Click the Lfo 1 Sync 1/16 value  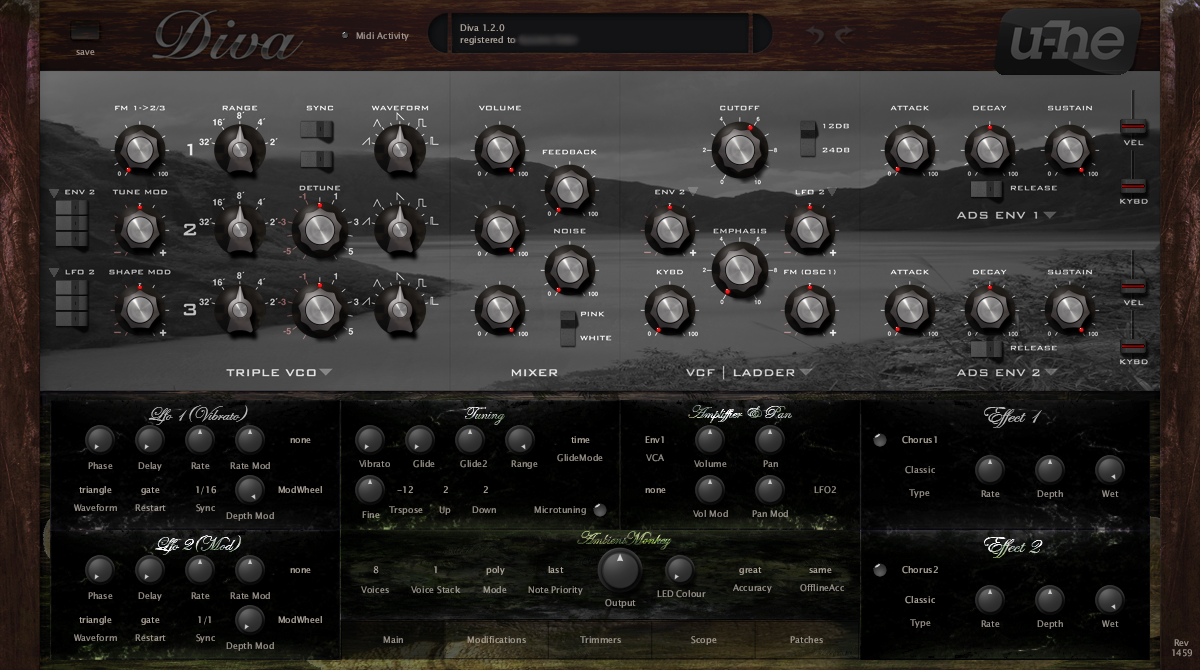205,490
